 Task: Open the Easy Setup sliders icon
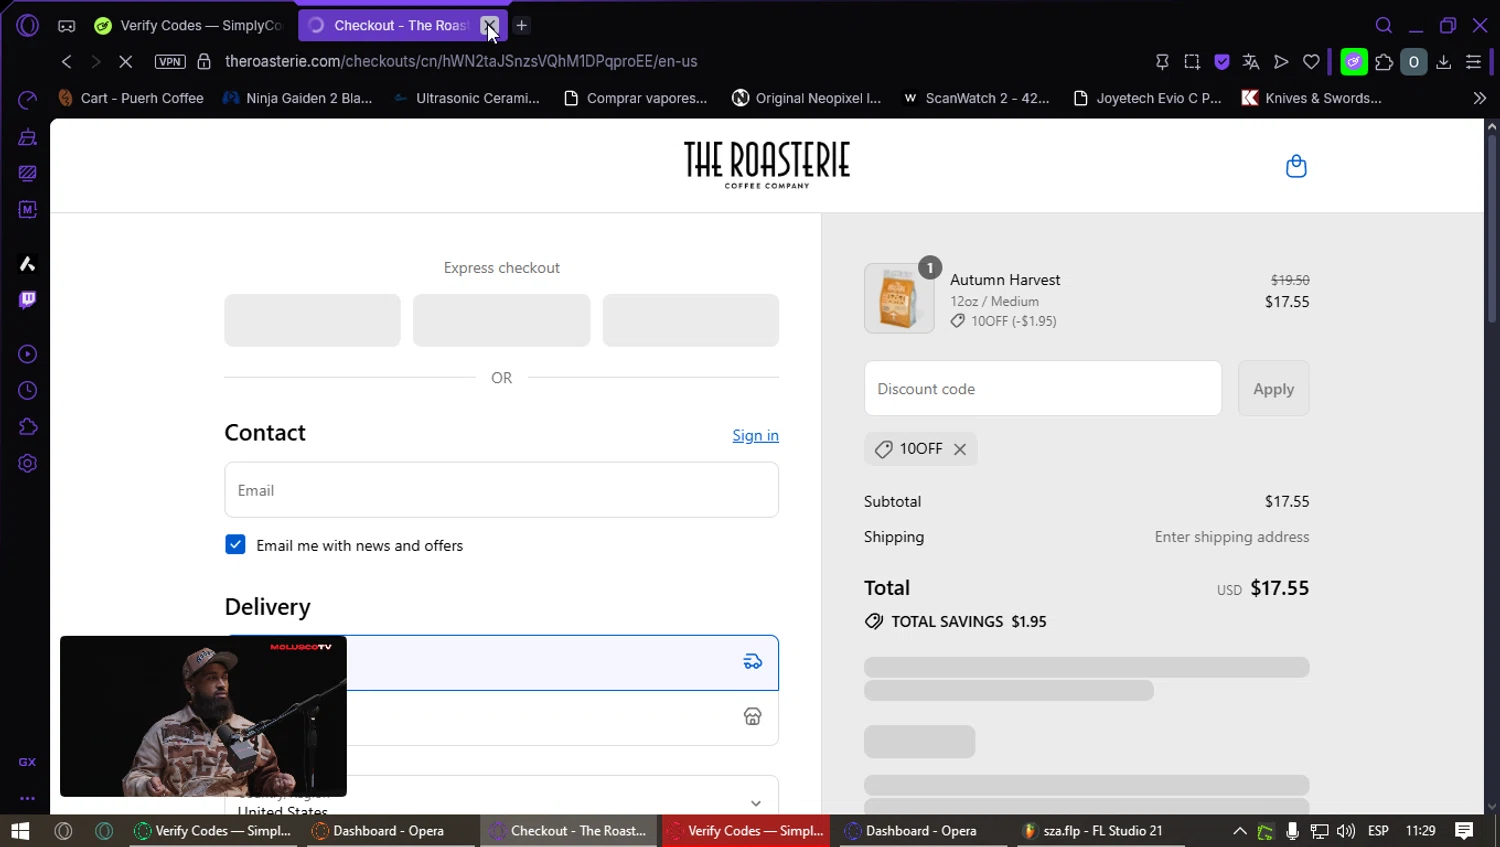click(1473, 62)
